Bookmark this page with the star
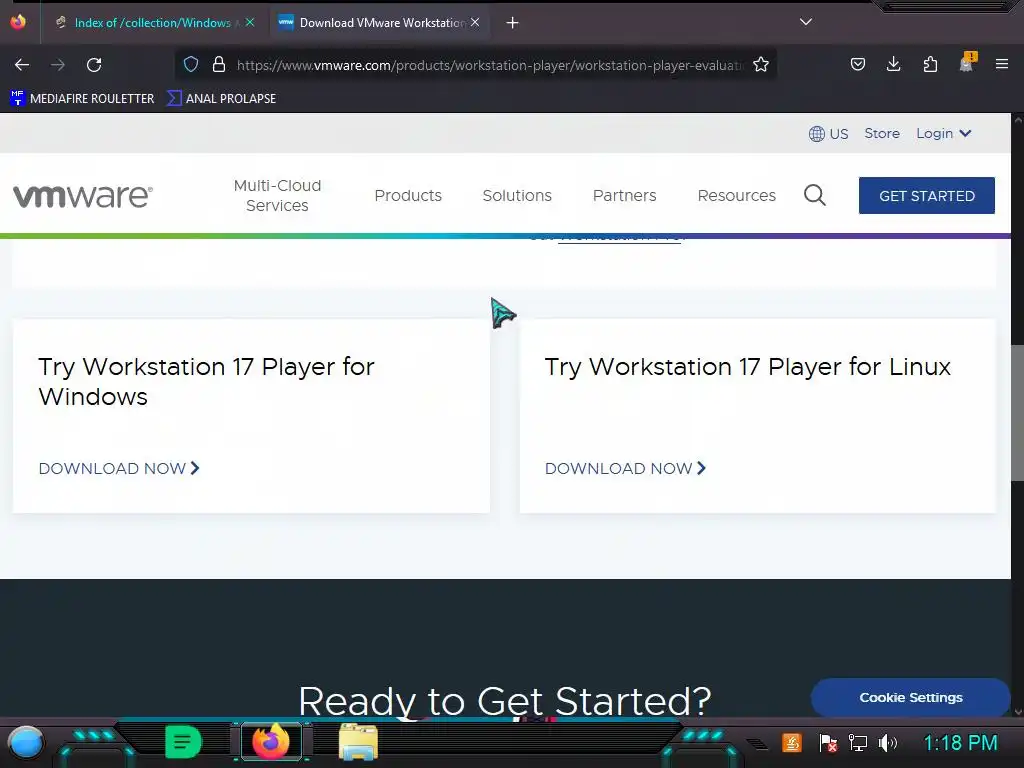 click(x=761, y=65)
